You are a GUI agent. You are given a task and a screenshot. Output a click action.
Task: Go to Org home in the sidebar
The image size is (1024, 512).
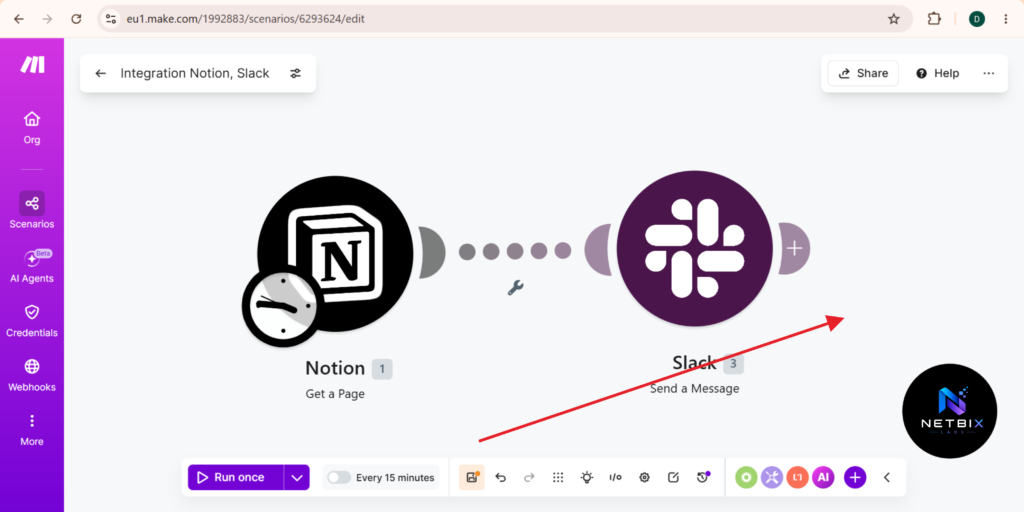(x=32, y=127)
